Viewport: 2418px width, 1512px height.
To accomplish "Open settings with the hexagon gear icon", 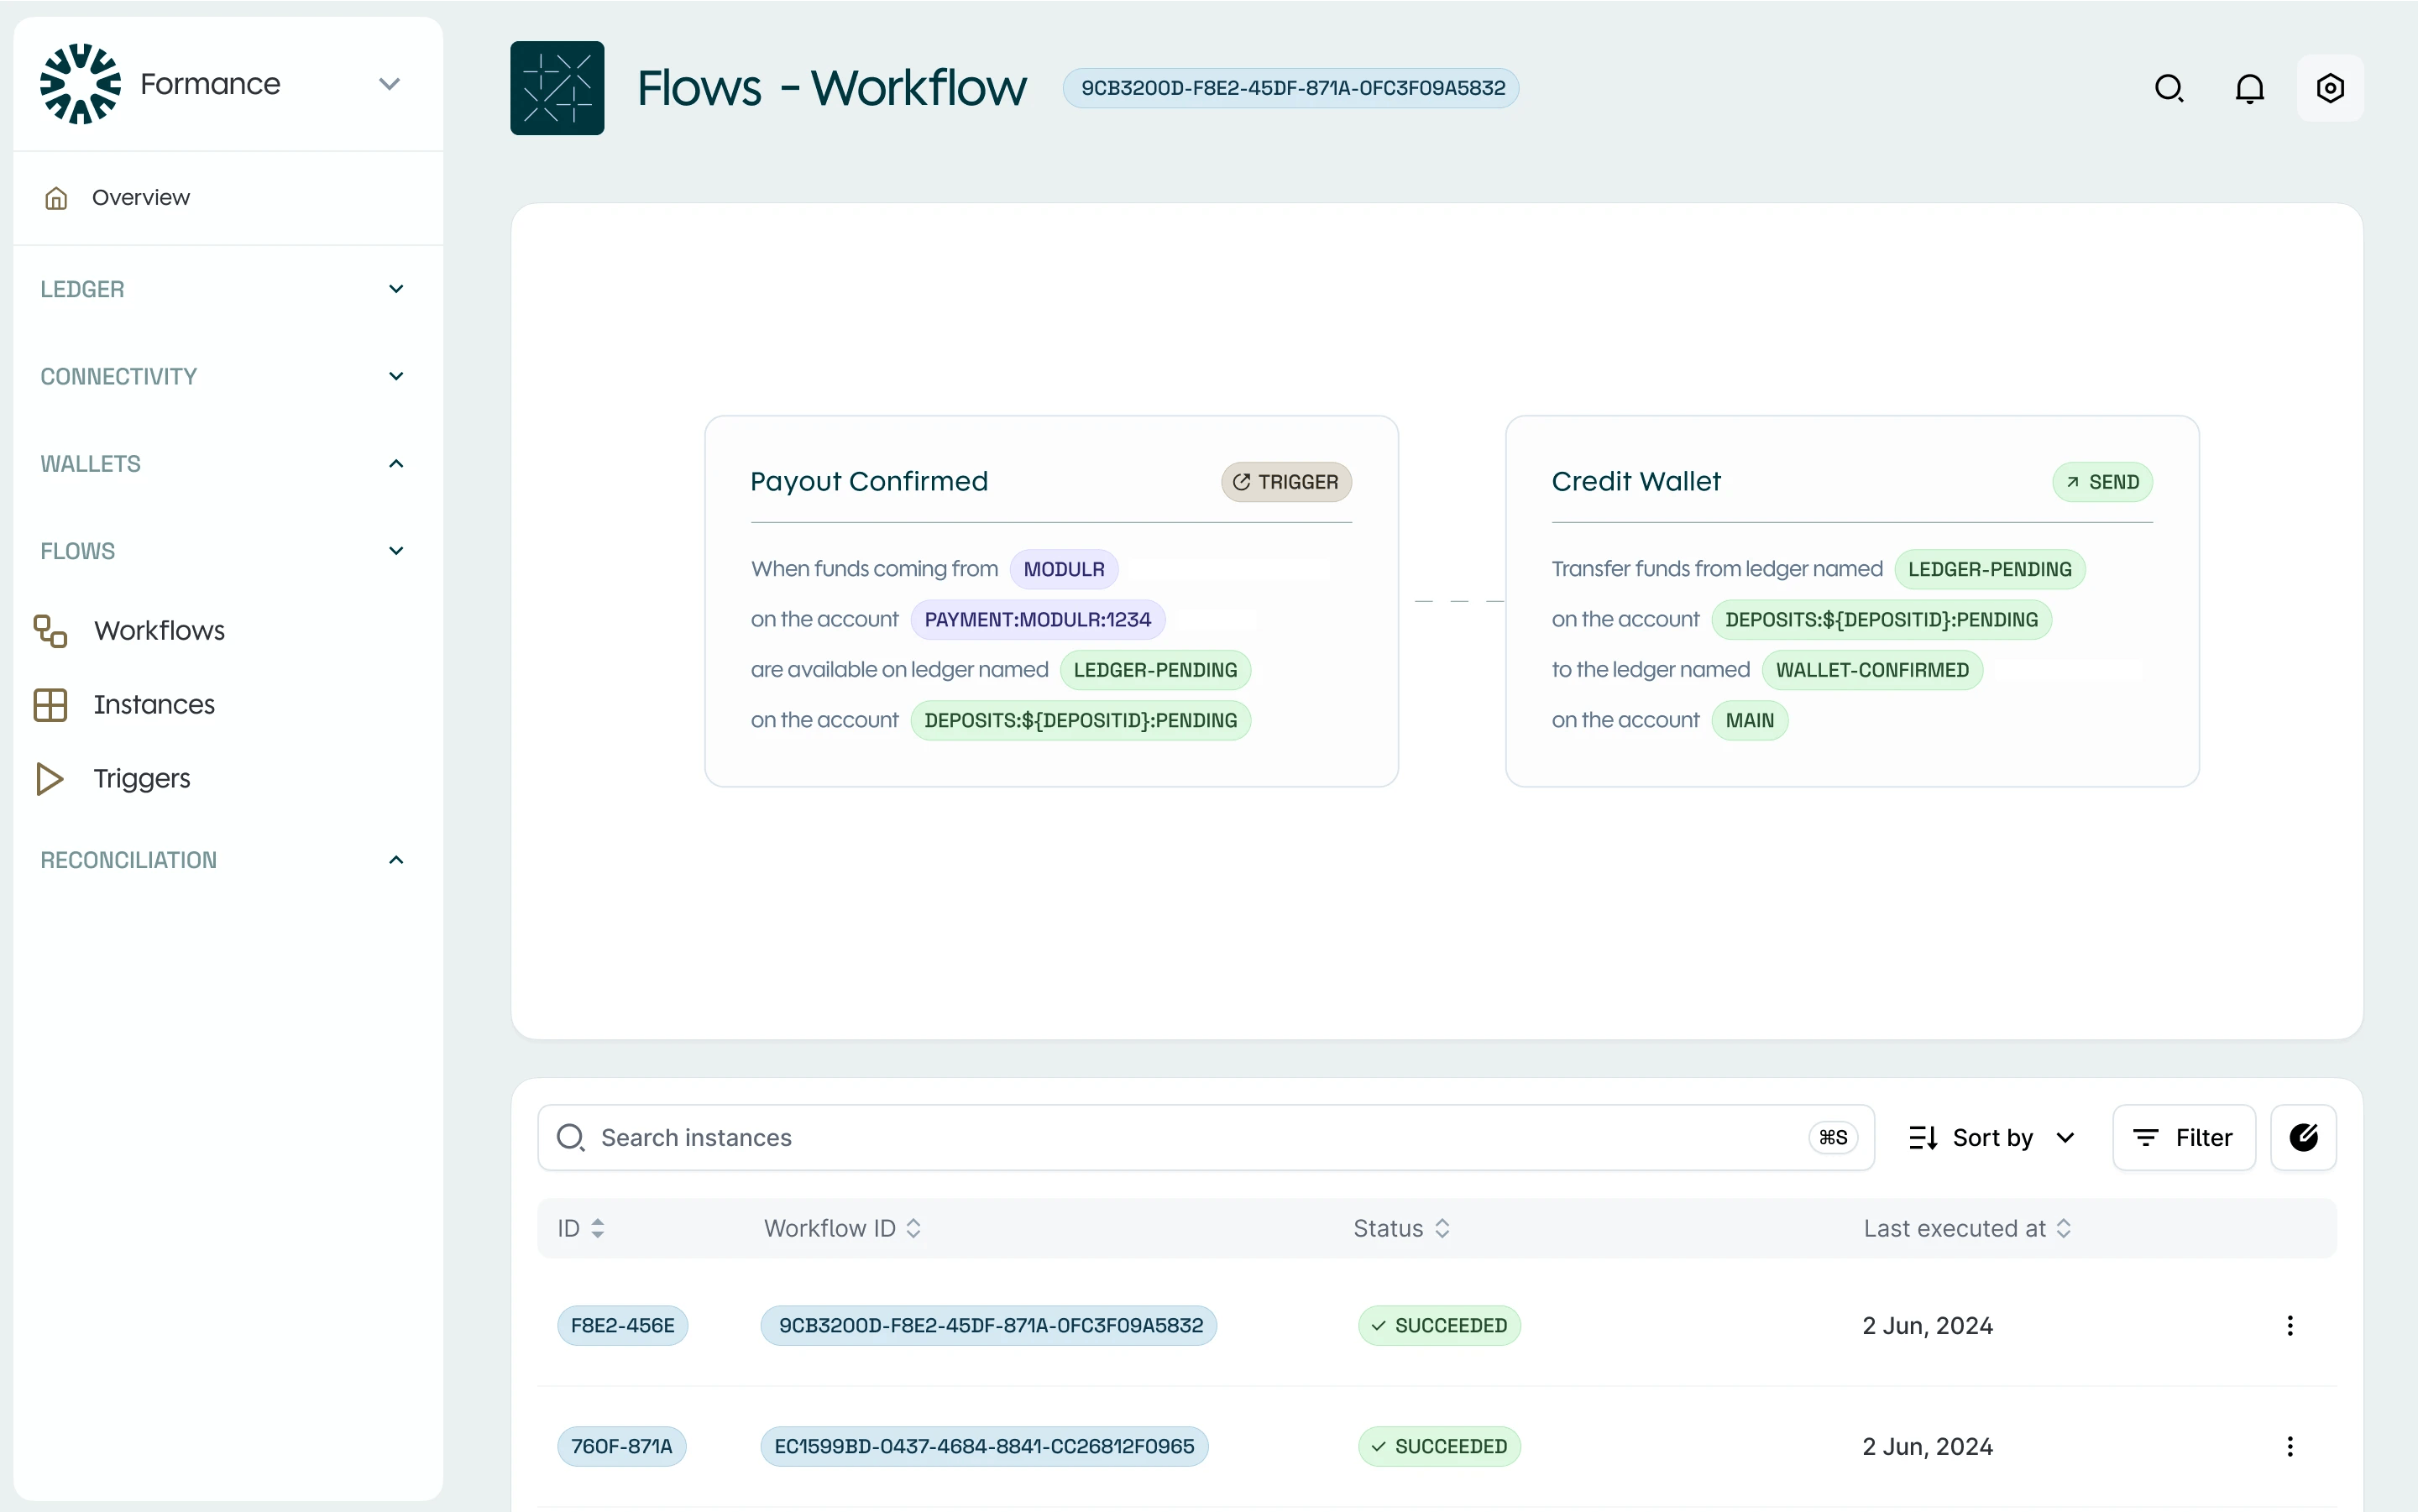I will click(2330, 88).
